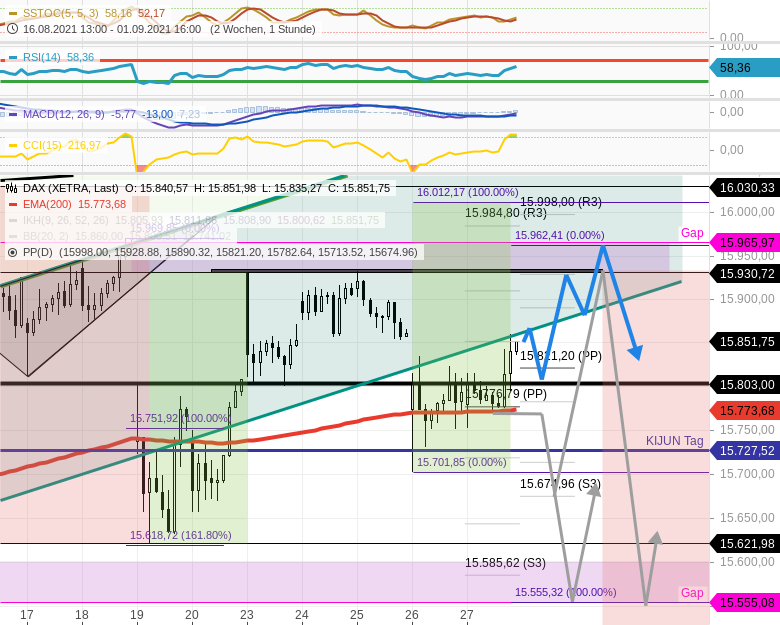The width and height of the screenshot is (780, 625).
Task: Click the 15.984,80 (R3) pivot label
Action: tap(505, 213)
